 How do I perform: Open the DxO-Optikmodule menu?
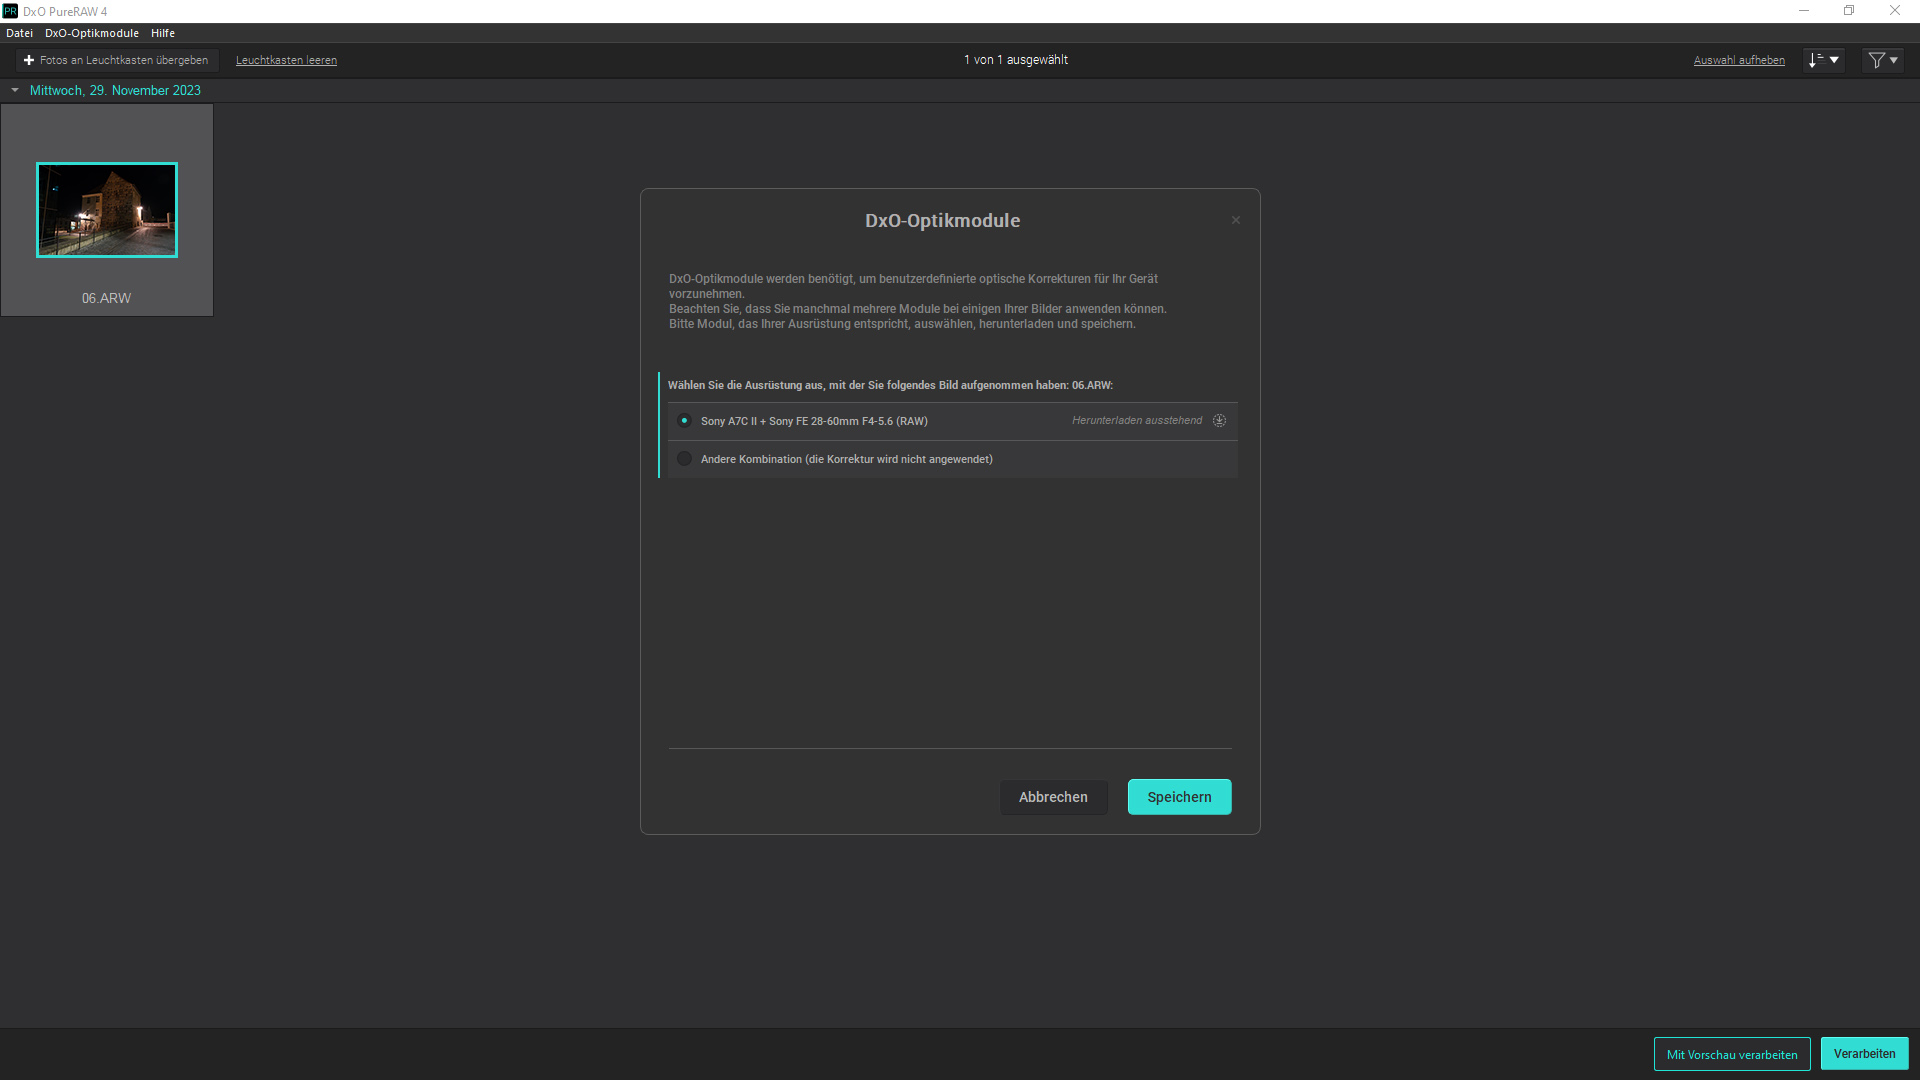coord(92,33)
